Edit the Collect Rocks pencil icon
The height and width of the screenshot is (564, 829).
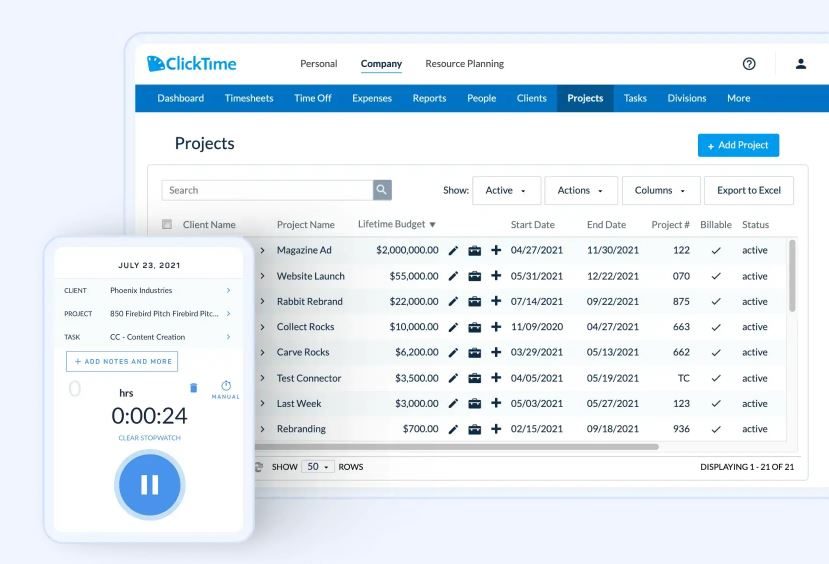pyautogui.click(x=453, y=327)
